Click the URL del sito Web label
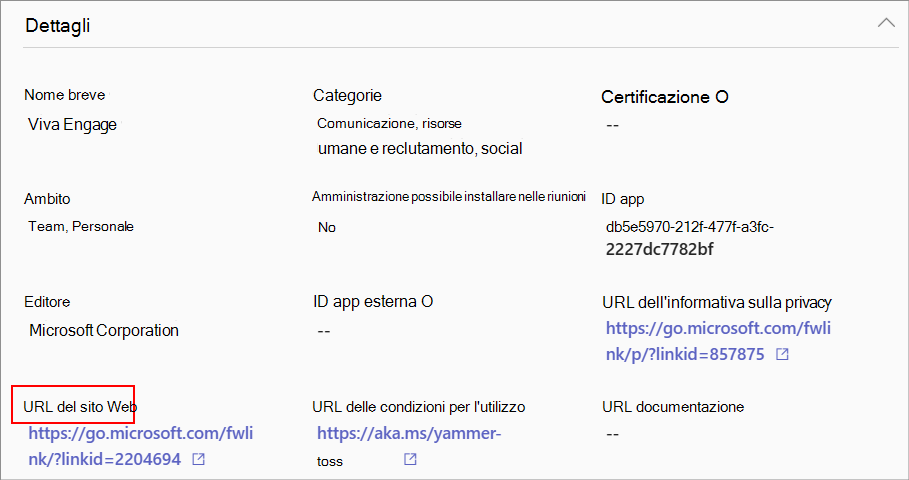 click(80, 407)
